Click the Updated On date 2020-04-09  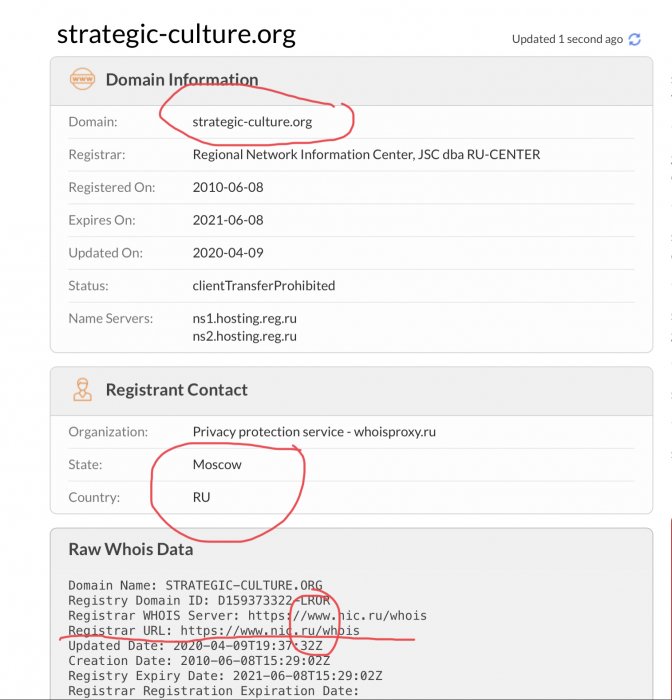(x=228, y=253)
